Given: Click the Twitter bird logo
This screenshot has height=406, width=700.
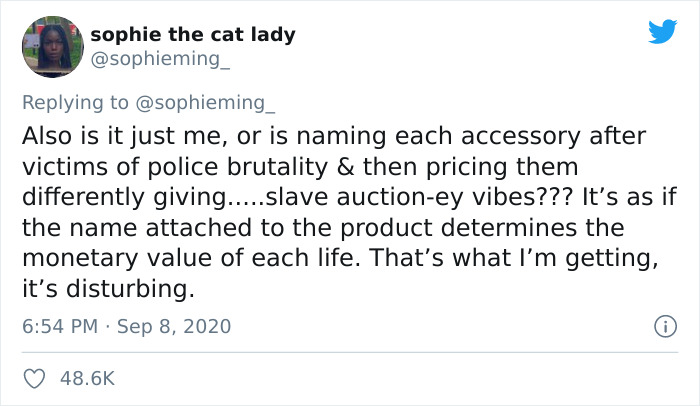Looking at the screenshot, I should pyautogui.click(x=662, y=31).
